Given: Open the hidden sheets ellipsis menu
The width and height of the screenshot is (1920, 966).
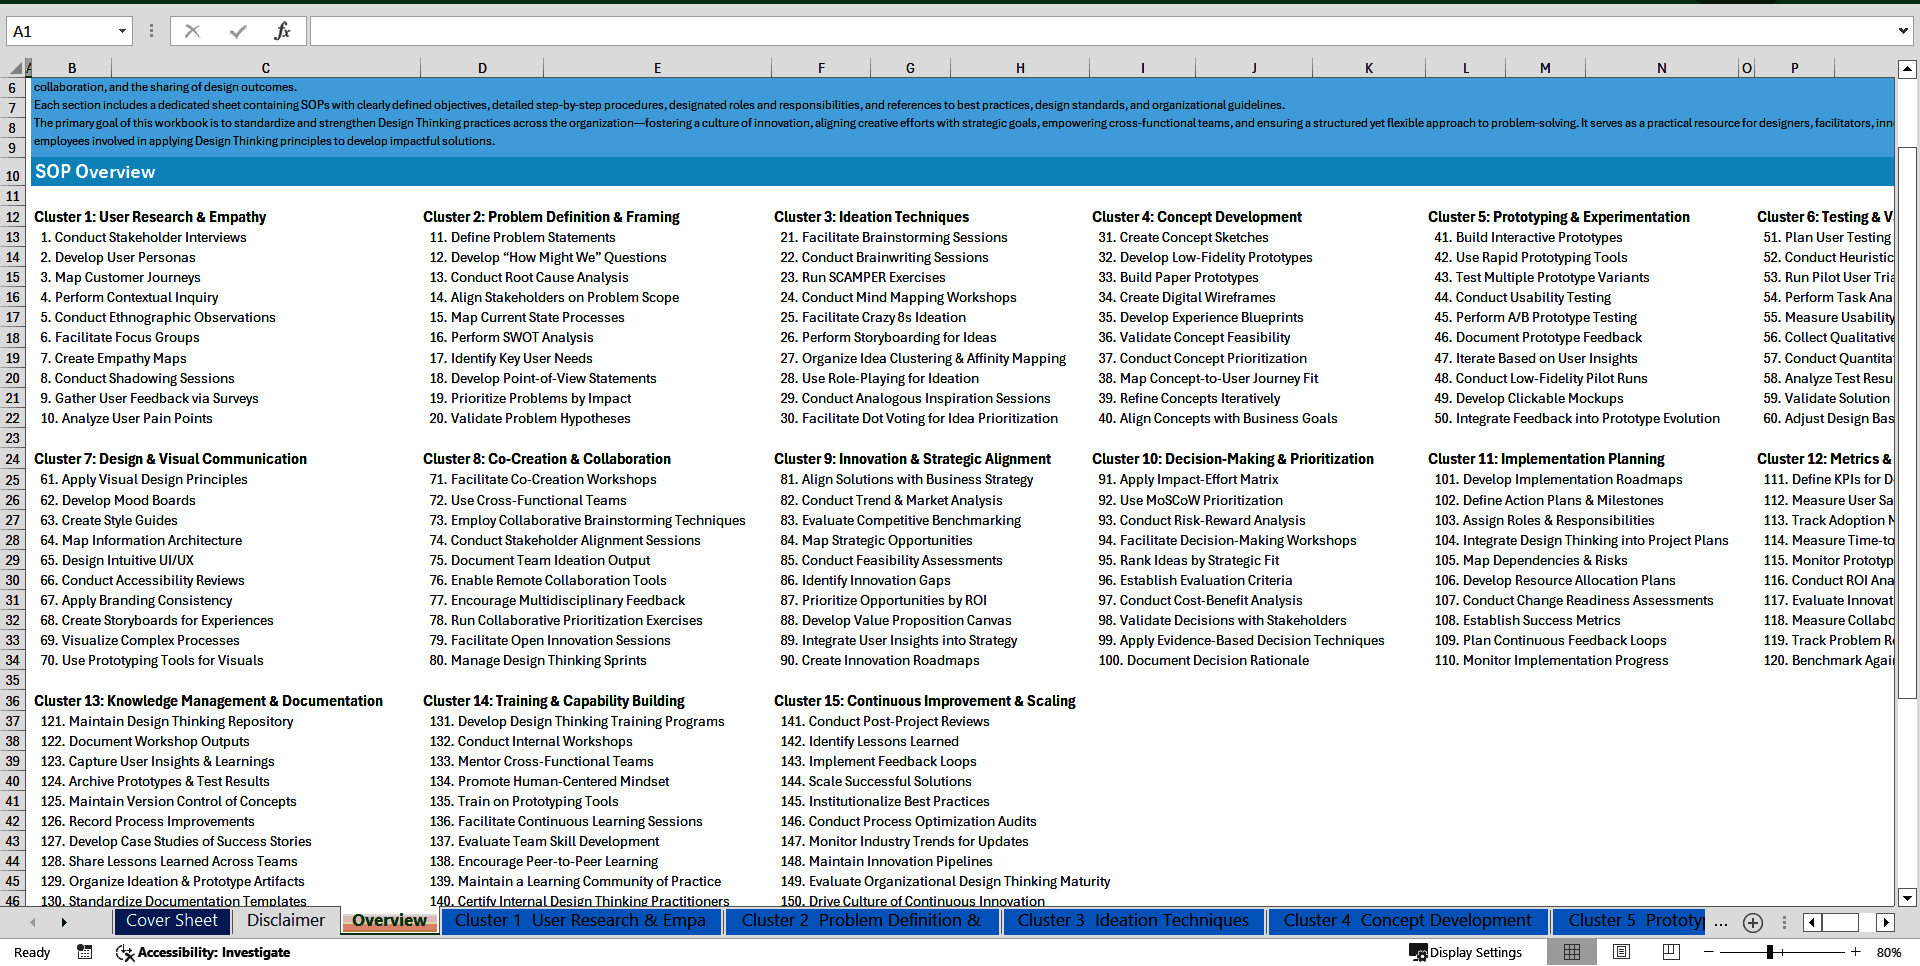Looking at the screenshot, I should coord(1721,922).
